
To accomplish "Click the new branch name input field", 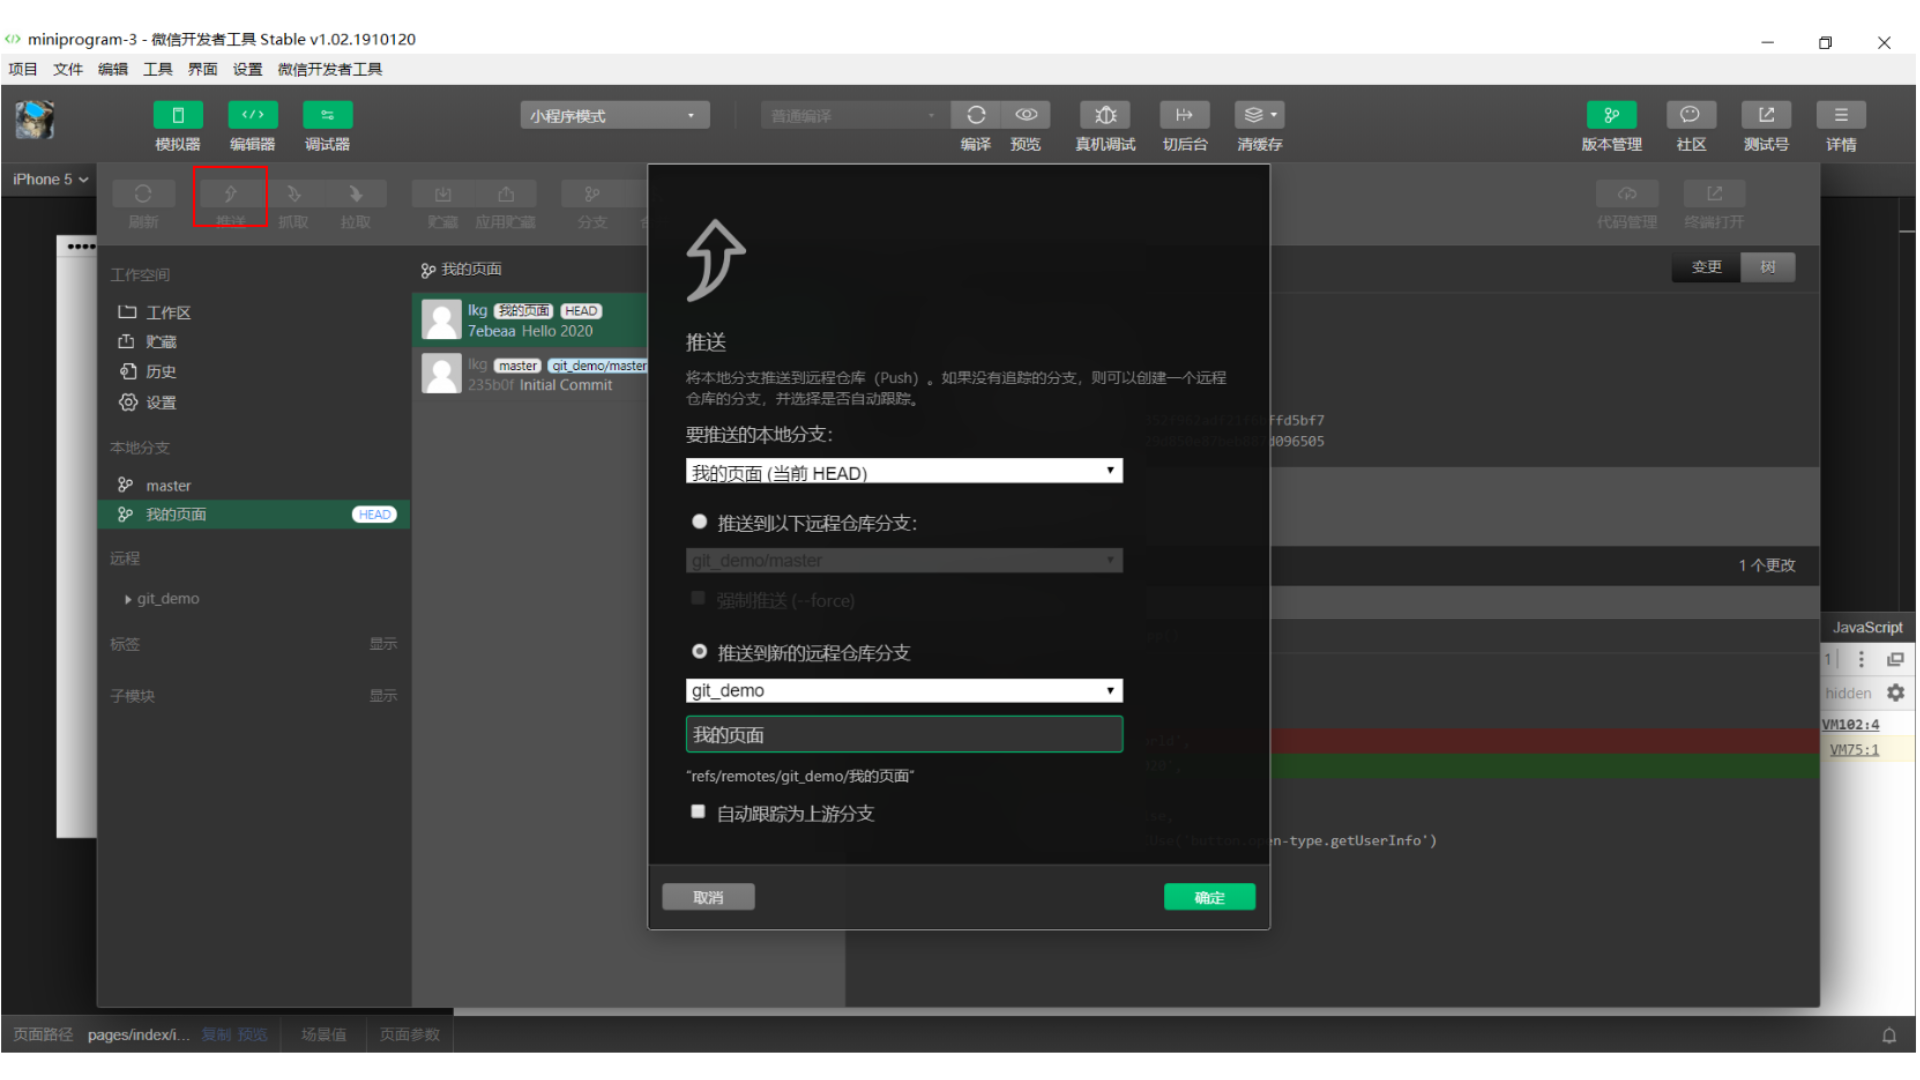I will click(903, 735).
